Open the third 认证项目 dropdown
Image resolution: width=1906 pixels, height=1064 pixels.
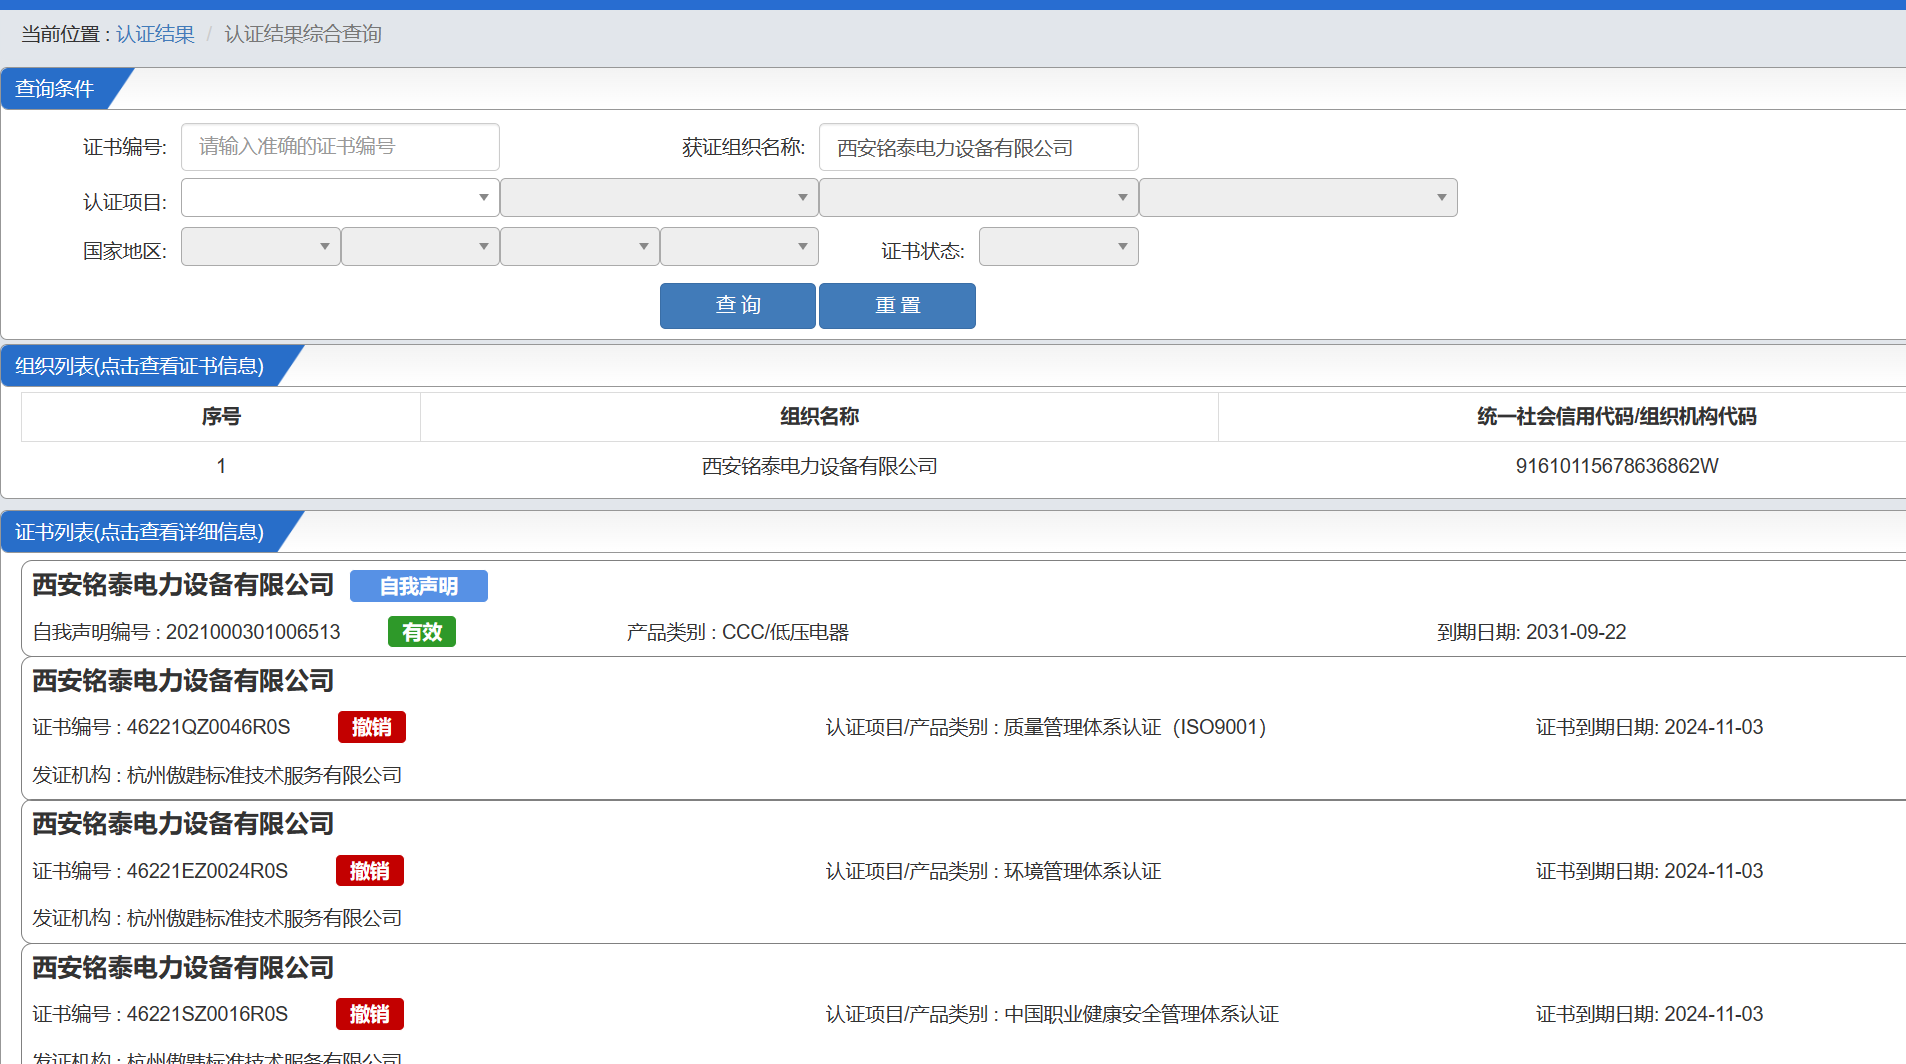point(978,198)
